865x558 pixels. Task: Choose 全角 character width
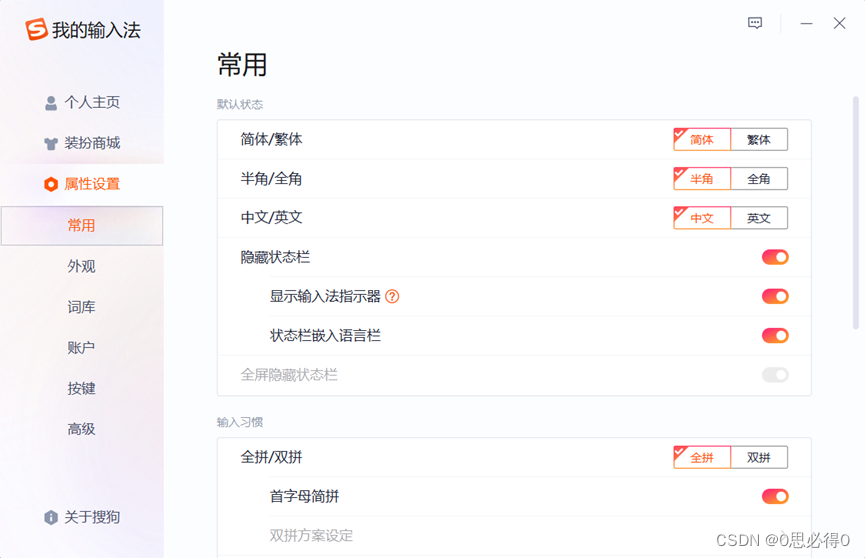tap(759, 179)
